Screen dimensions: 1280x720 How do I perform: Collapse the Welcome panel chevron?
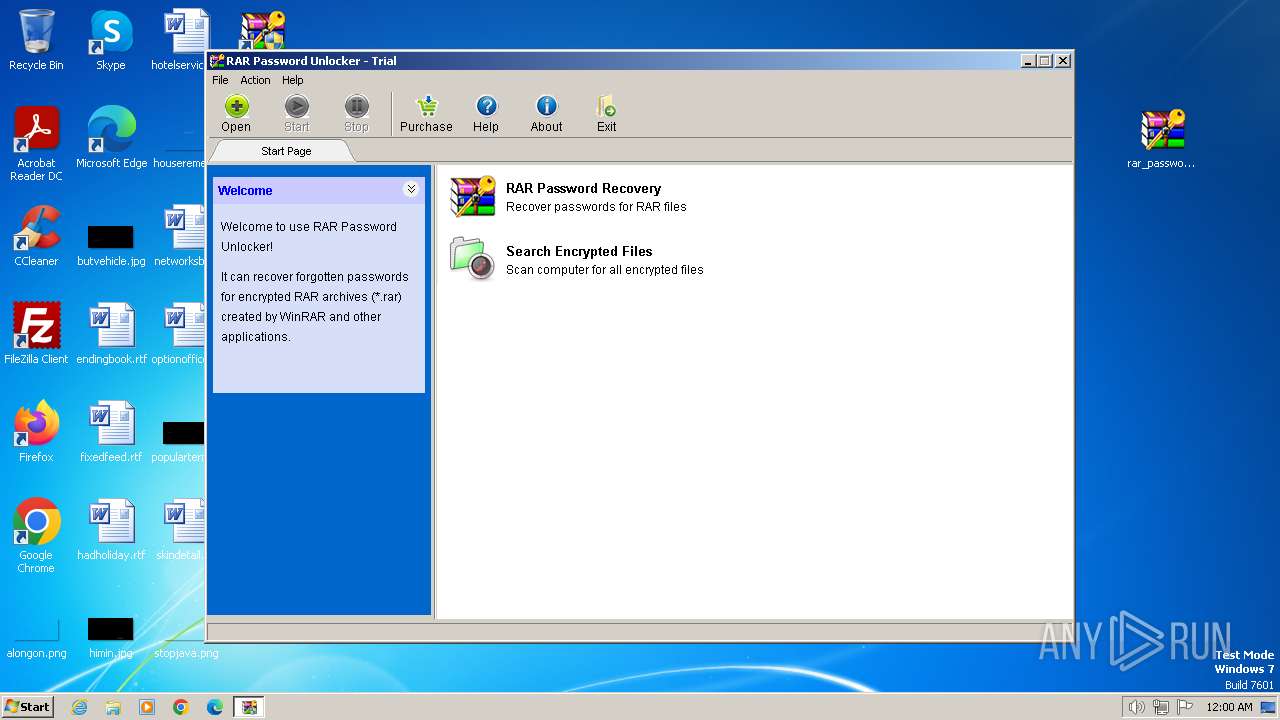[411, 189]
